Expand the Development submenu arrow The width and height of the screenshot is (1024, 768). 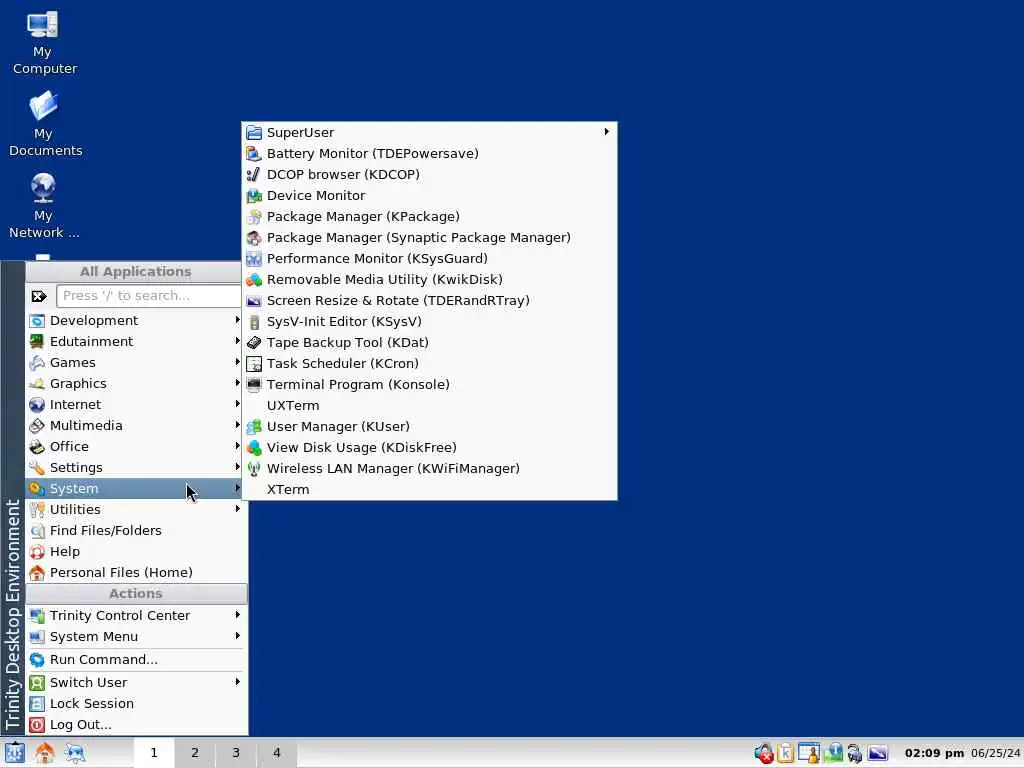[237, 320]
